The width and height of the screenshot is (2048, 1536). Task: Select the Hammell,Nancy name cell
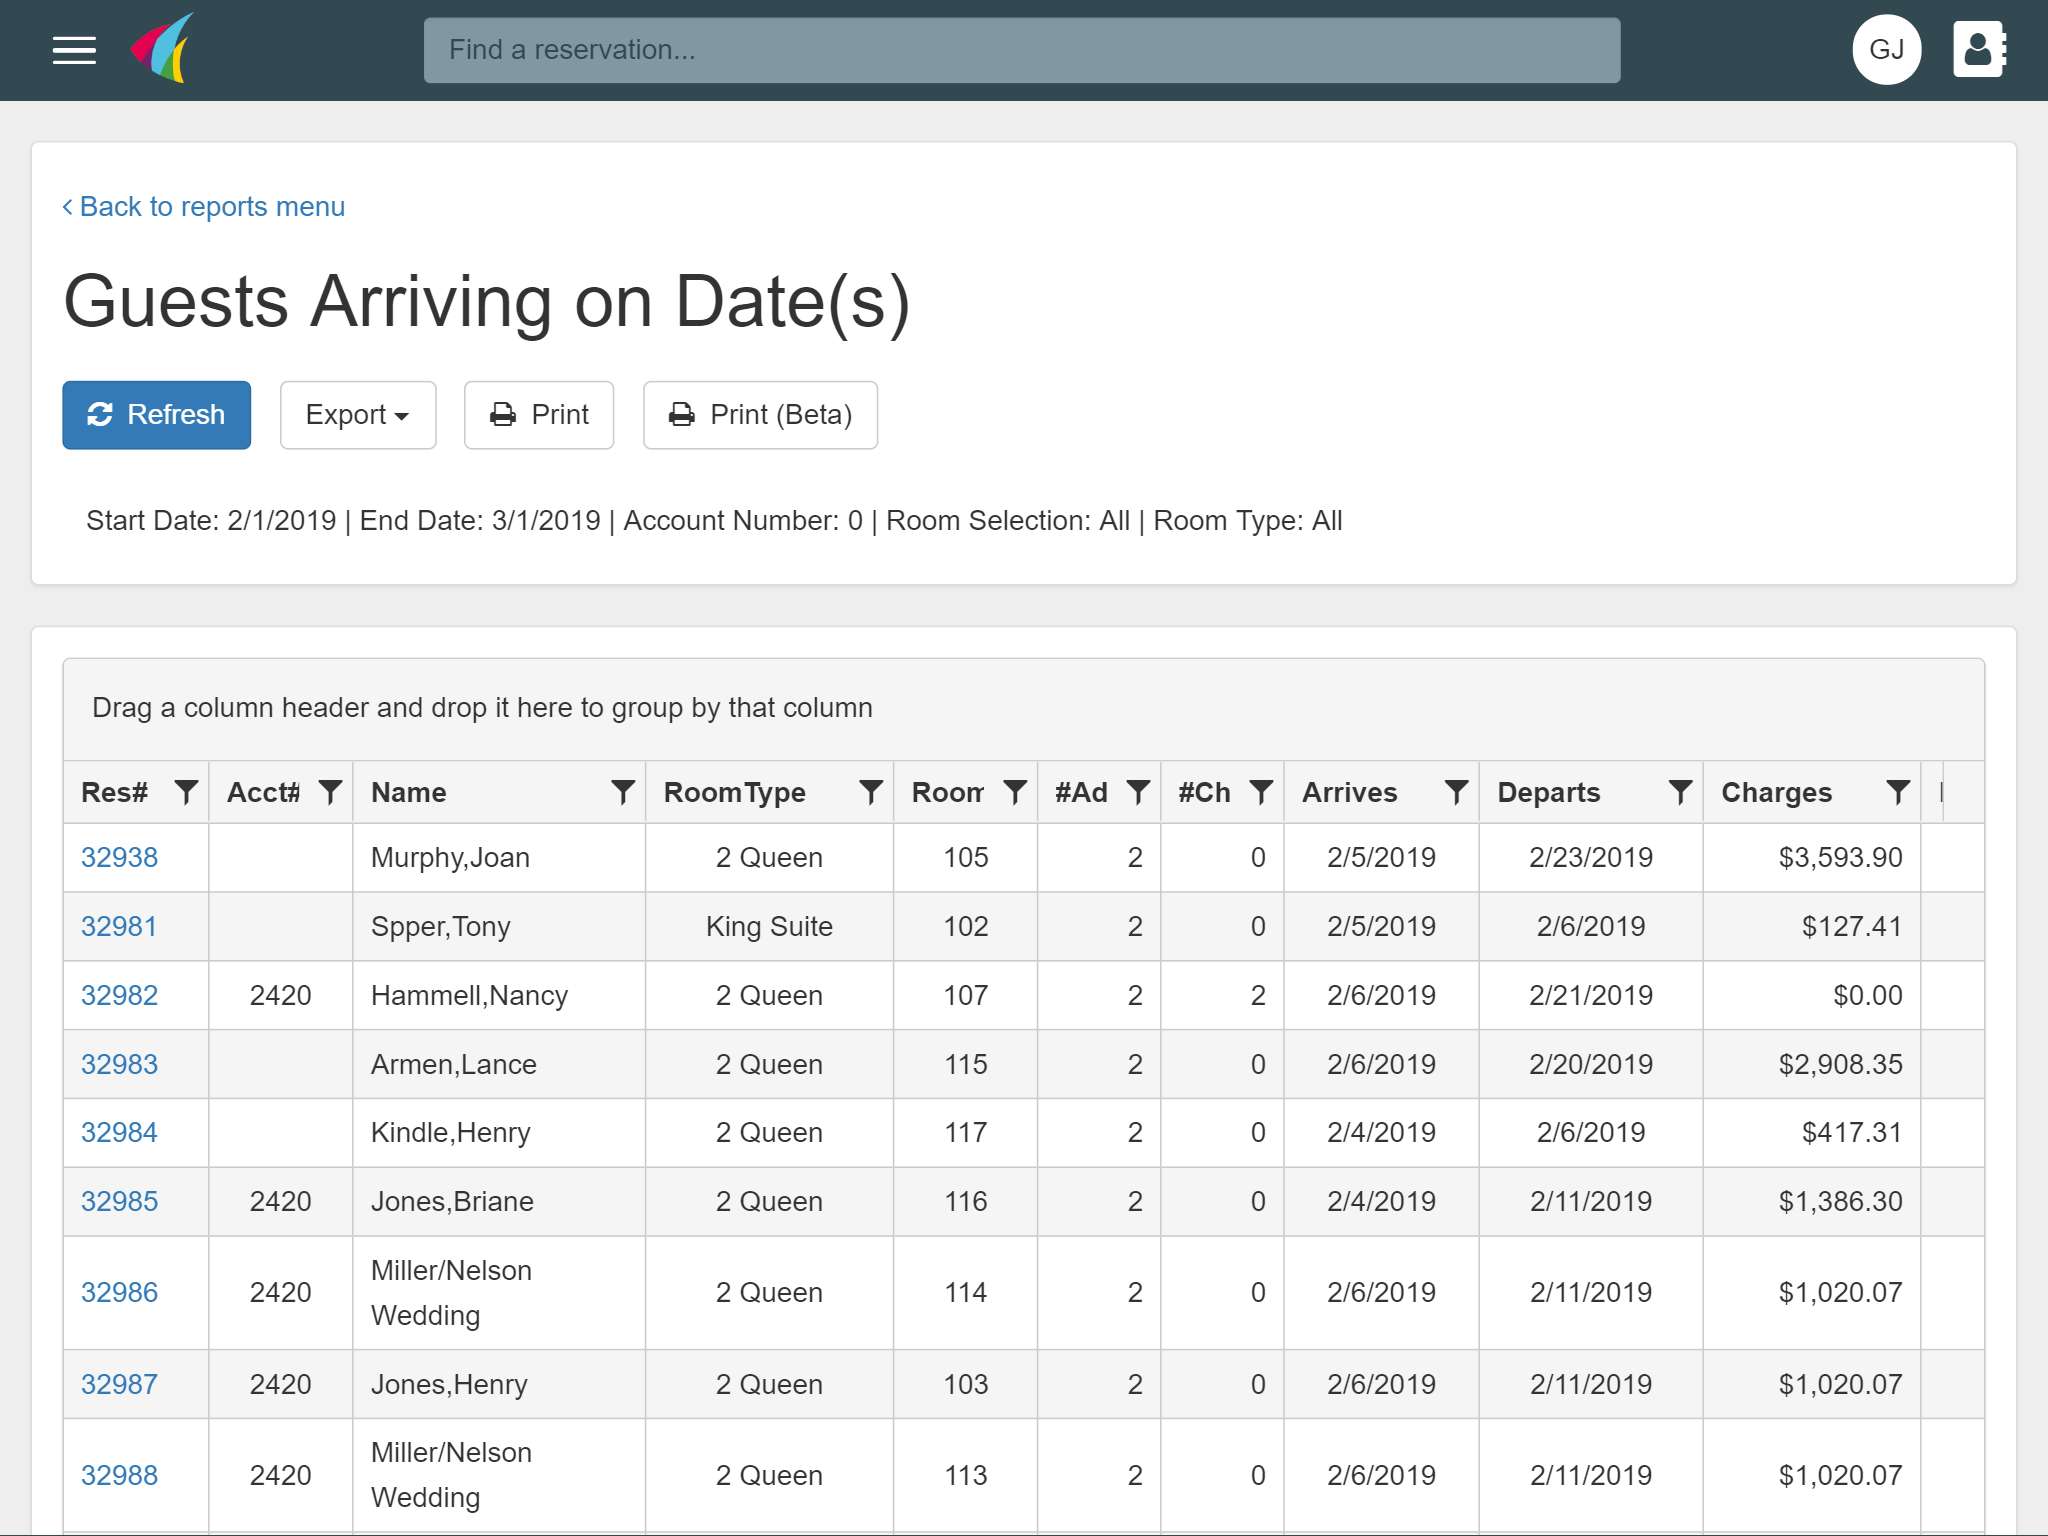coord(499,995)
